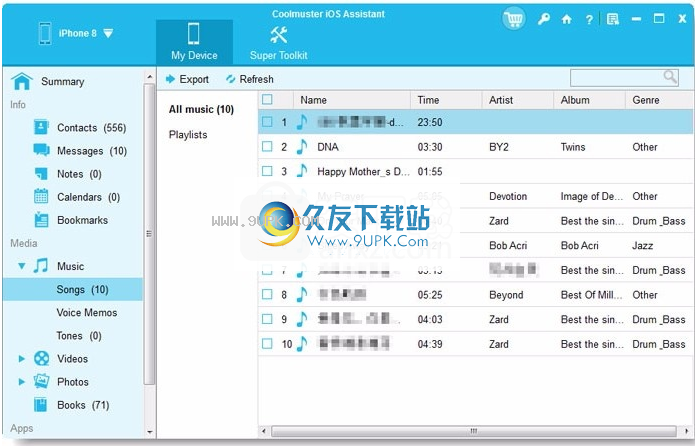Viewport: 695px width, 448px height.
Task: Collapse the Music tree node
Action: 21,266
